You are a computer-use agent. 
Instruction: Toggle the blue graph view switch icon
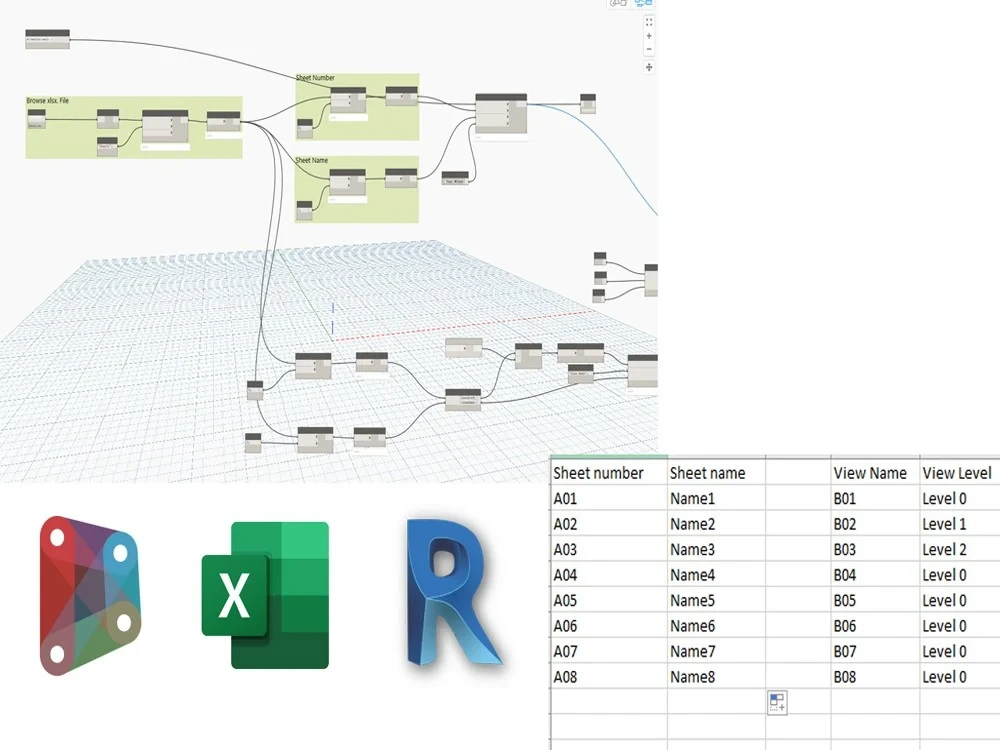[x=643, y=4]
